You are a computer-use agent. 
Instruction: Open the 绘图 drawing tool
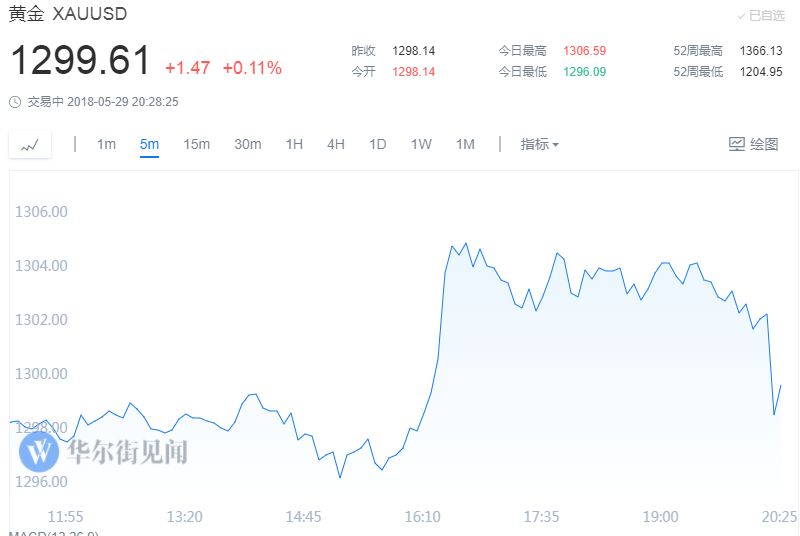[753, 144]
